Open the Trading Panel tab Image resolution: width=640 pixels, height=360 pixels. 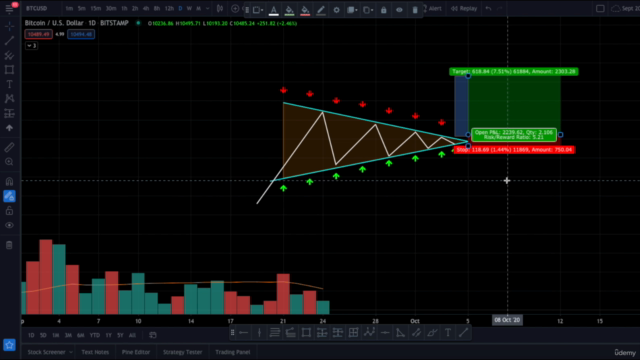(233, 352)
